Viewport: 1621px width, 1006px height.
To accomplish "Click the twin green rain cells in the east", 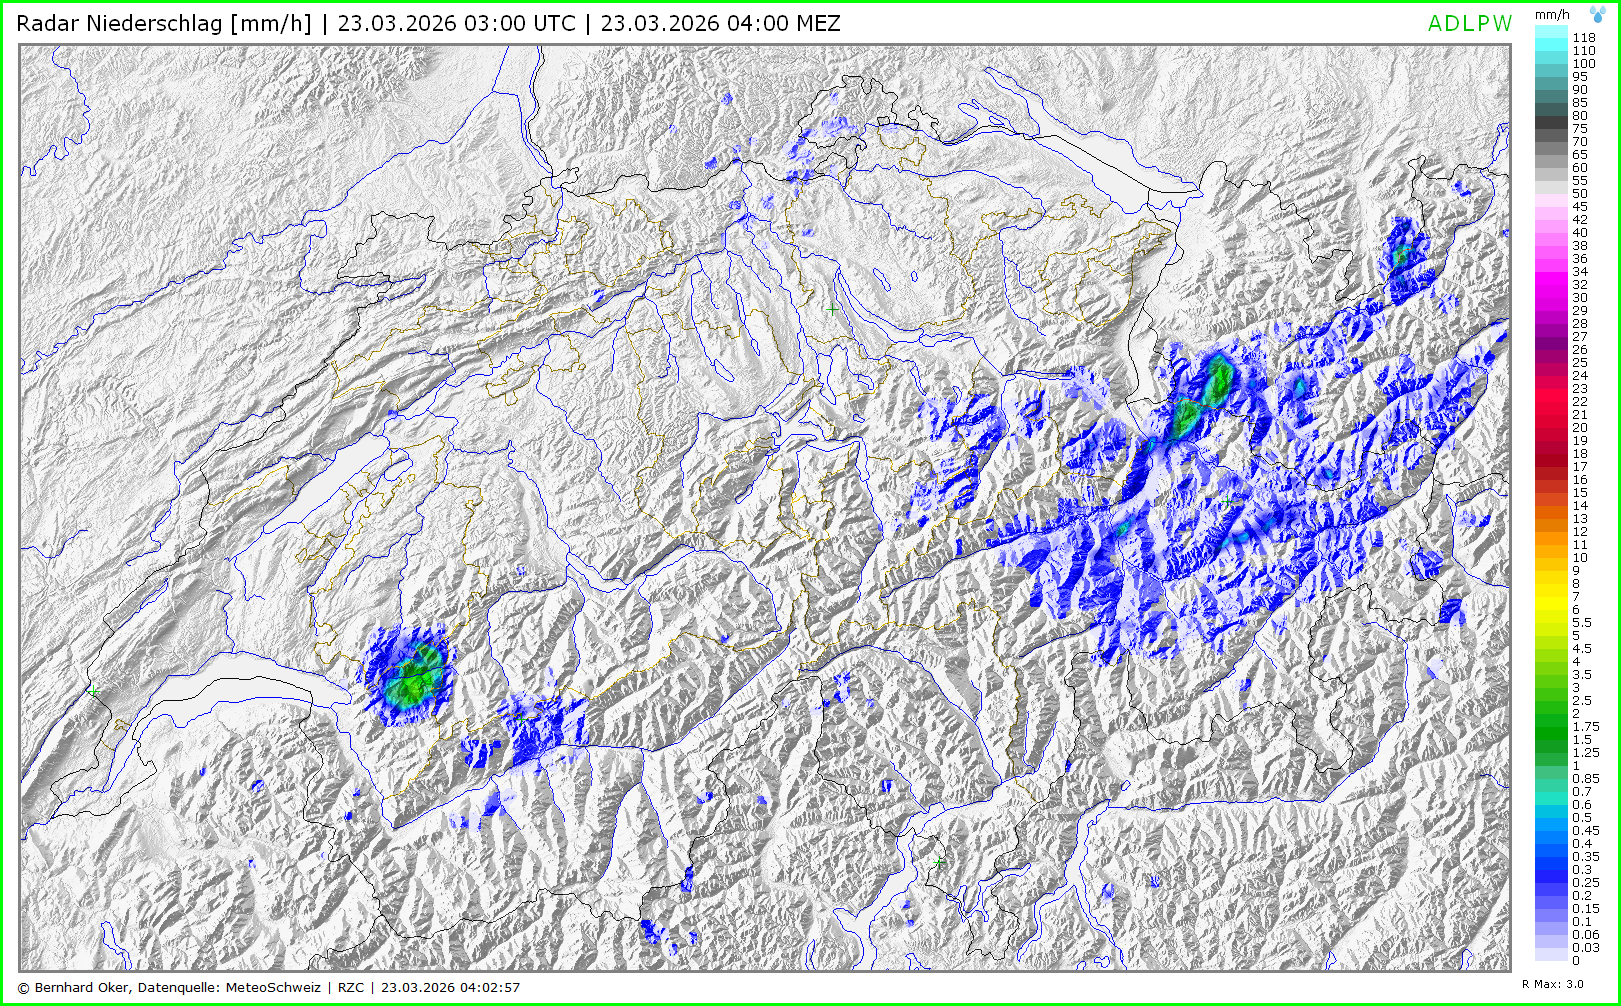I will [1201, 398].
